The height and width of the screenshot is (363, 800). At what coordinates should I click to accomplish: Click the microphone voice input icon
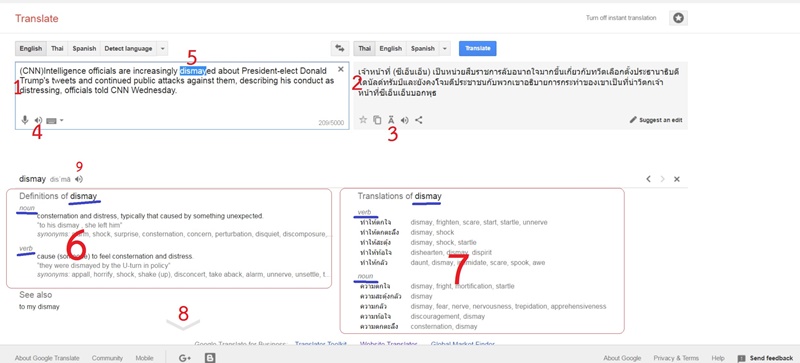pos(24,120)
